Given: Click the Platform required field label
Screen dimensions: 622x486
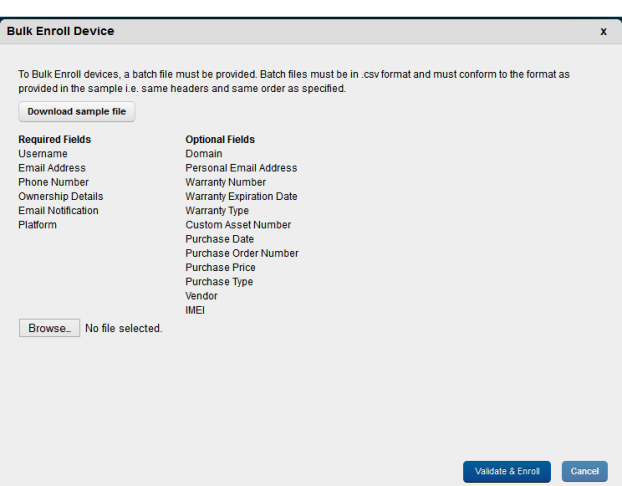Looking at the screenshot, I should pos(37,225).
